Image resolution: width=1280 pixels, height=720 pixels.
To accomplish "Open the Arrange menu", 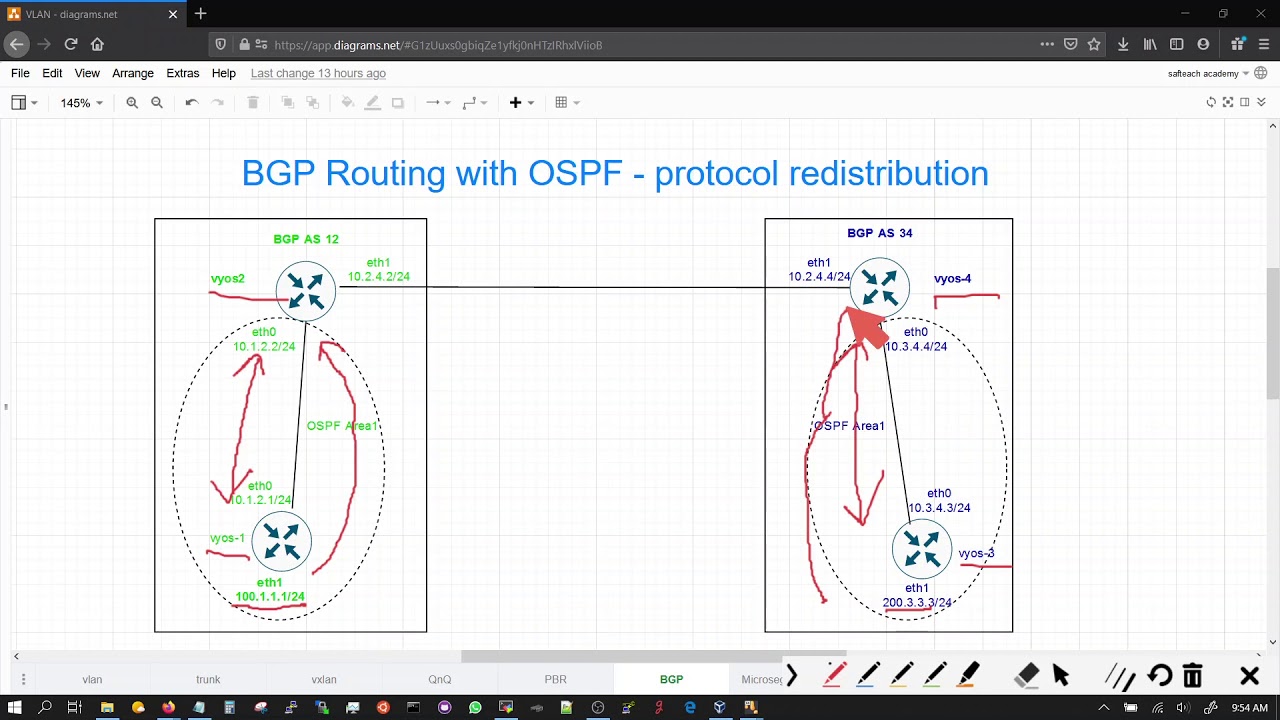I will coord(133,73).
